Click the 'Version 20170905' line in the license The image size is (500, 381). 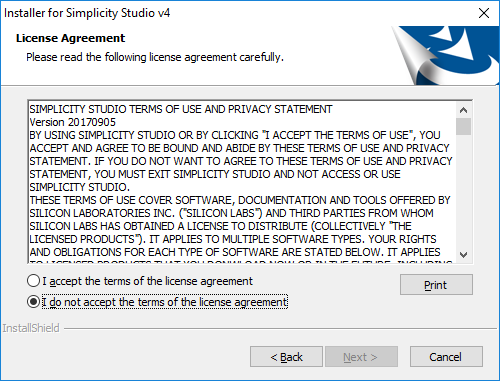(73, 122)
